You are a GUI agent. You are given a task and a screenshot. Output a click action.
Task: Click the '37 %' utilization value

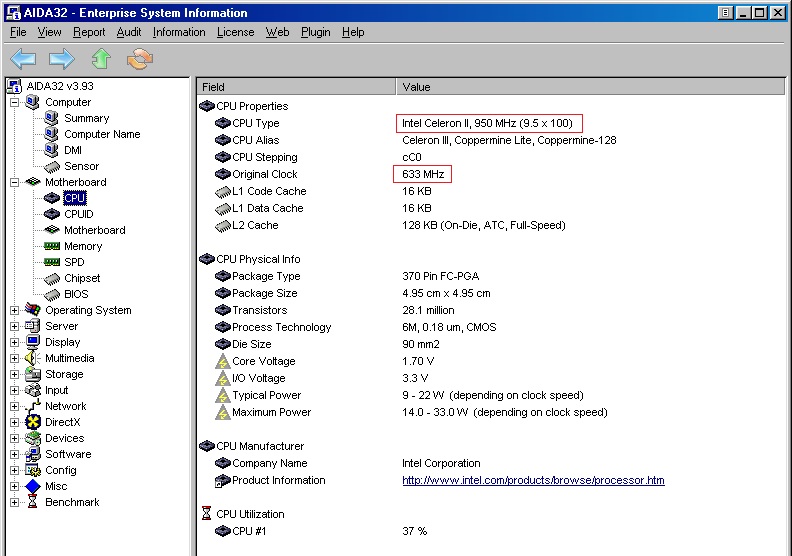click(414, 531)
